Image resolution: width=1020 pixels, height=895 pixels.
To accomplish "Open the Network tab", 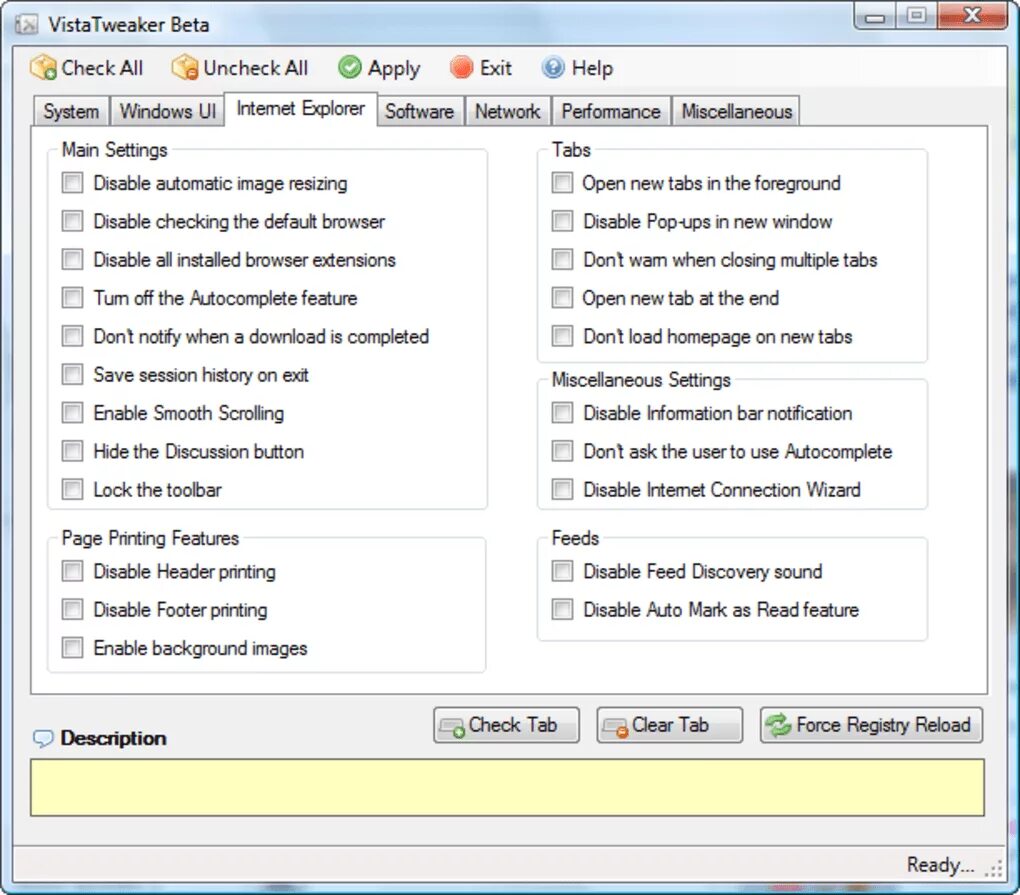I will click(x=507, y=111).
